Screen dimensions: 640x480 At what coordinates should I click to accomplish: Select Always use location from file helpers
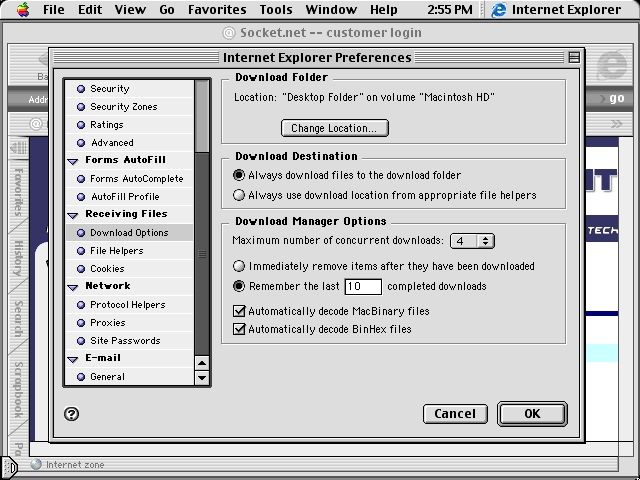point(239,195)
